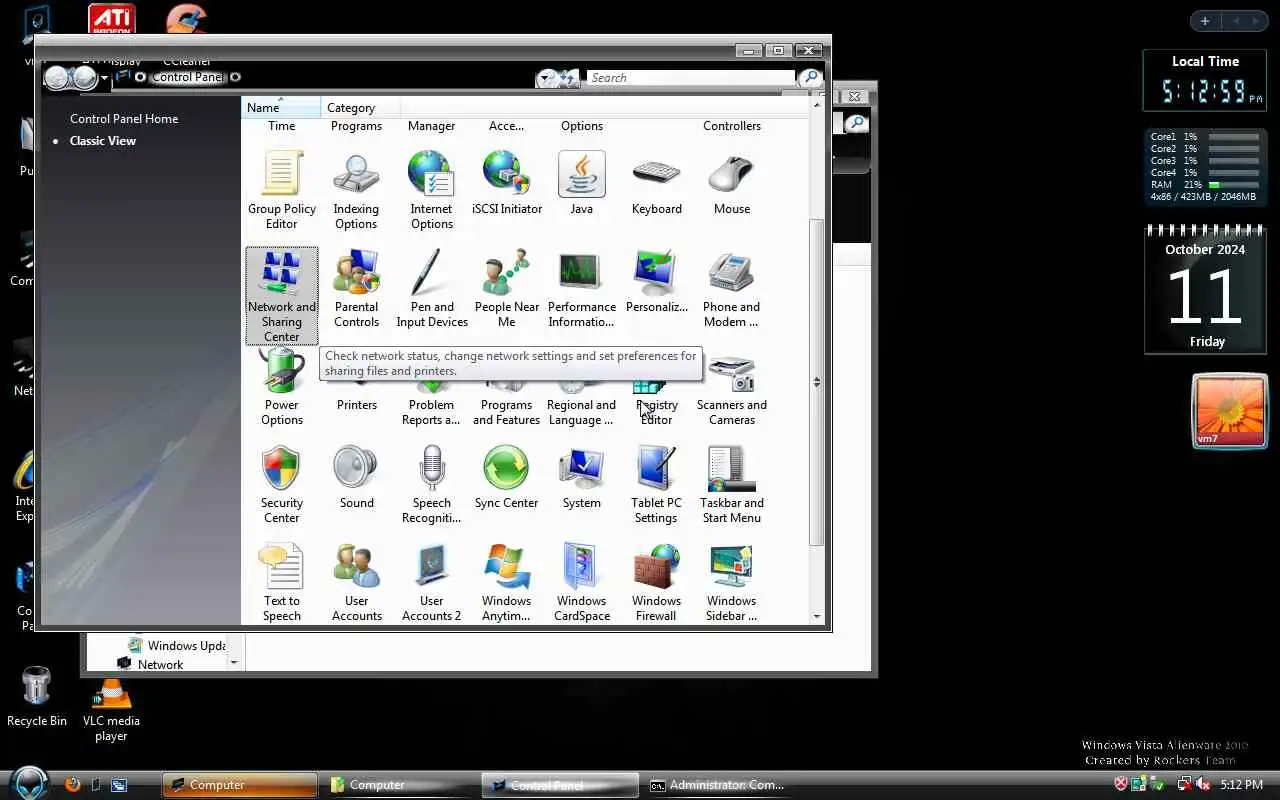
Task: Select Windows Update in background window tree
Action: pyautogui.click(x=176, y=646)
